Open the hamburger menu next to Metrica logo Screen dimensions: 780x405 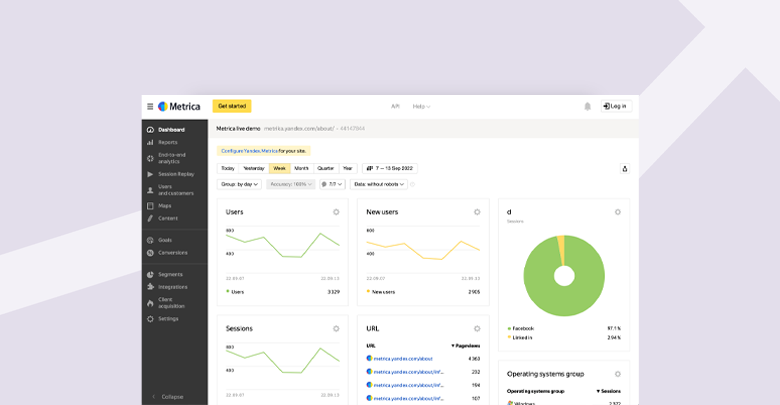[x=150, y=106]
